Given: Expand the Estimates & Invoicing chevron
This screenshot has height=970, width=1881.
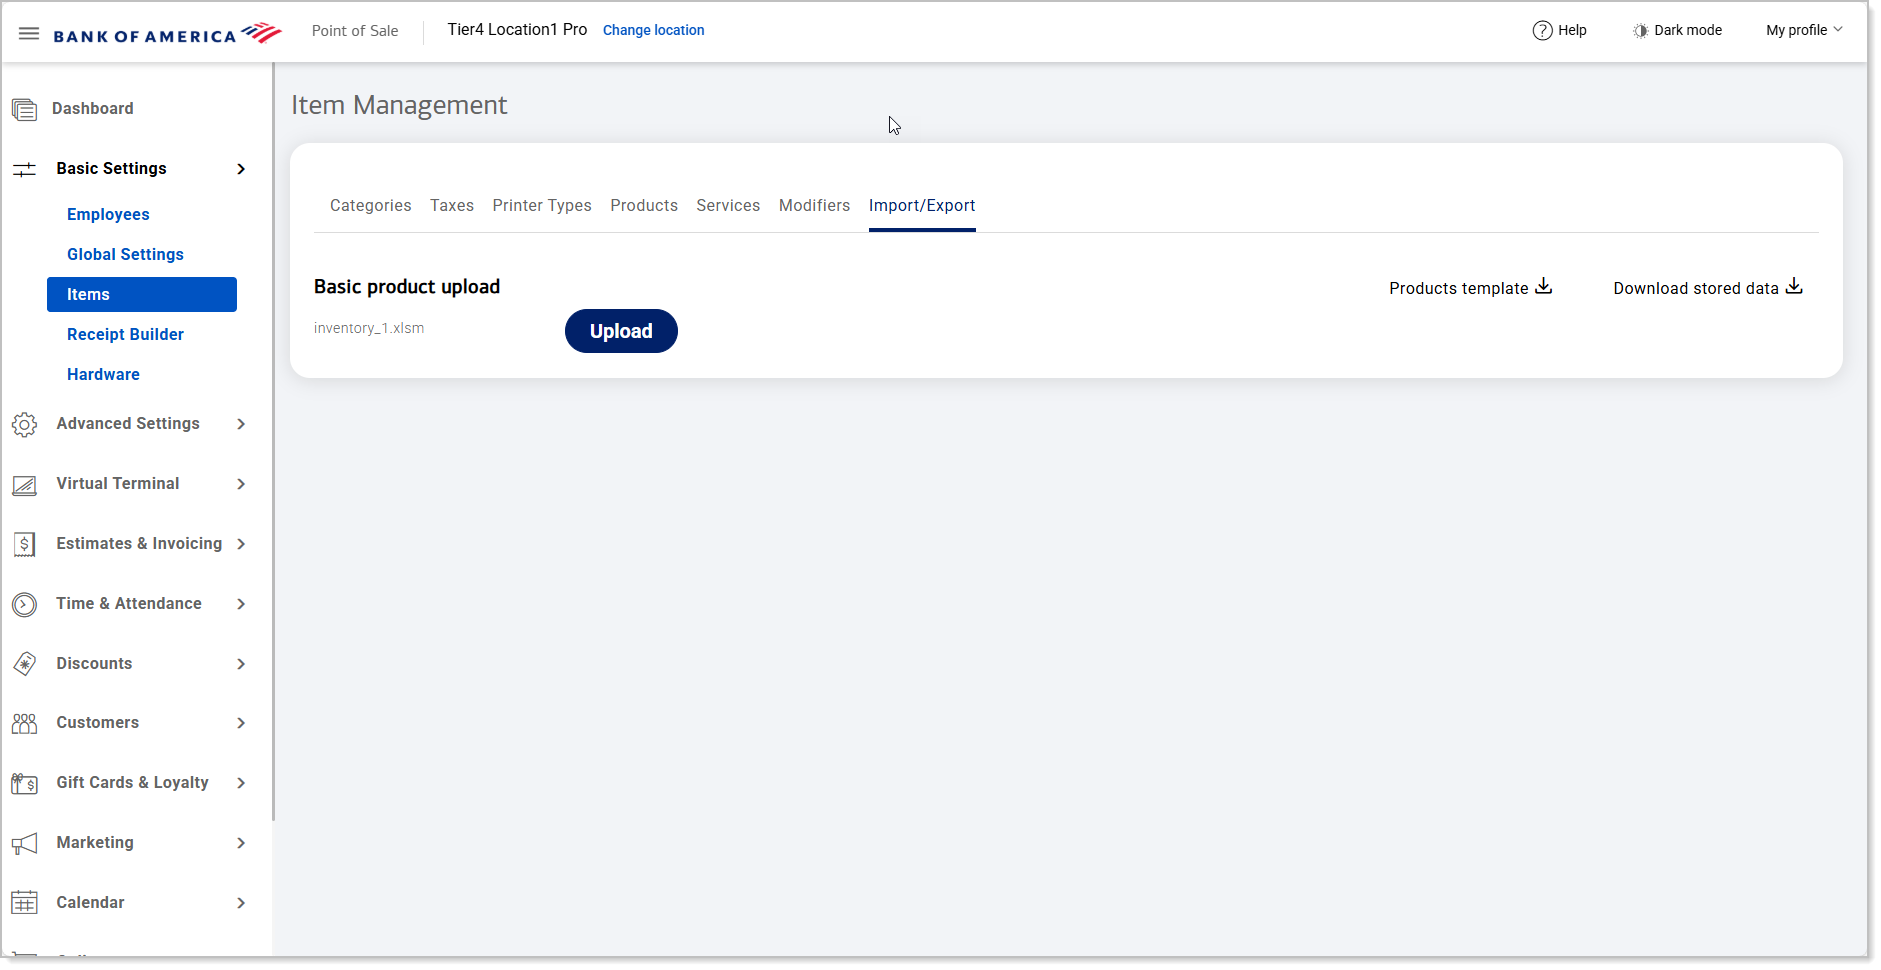Looking at the screenshot, I should click(241, 544).
